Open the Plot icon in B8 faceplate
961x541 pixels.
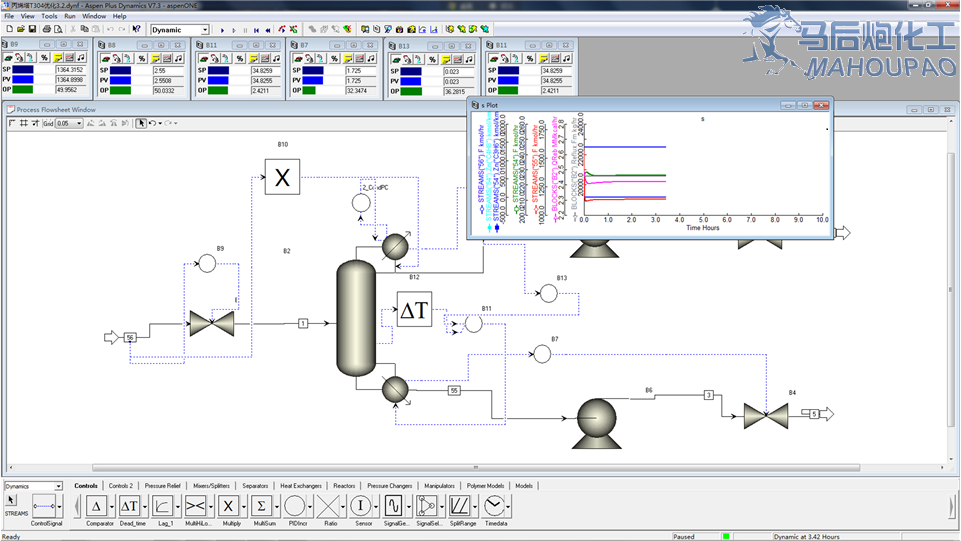167,58
